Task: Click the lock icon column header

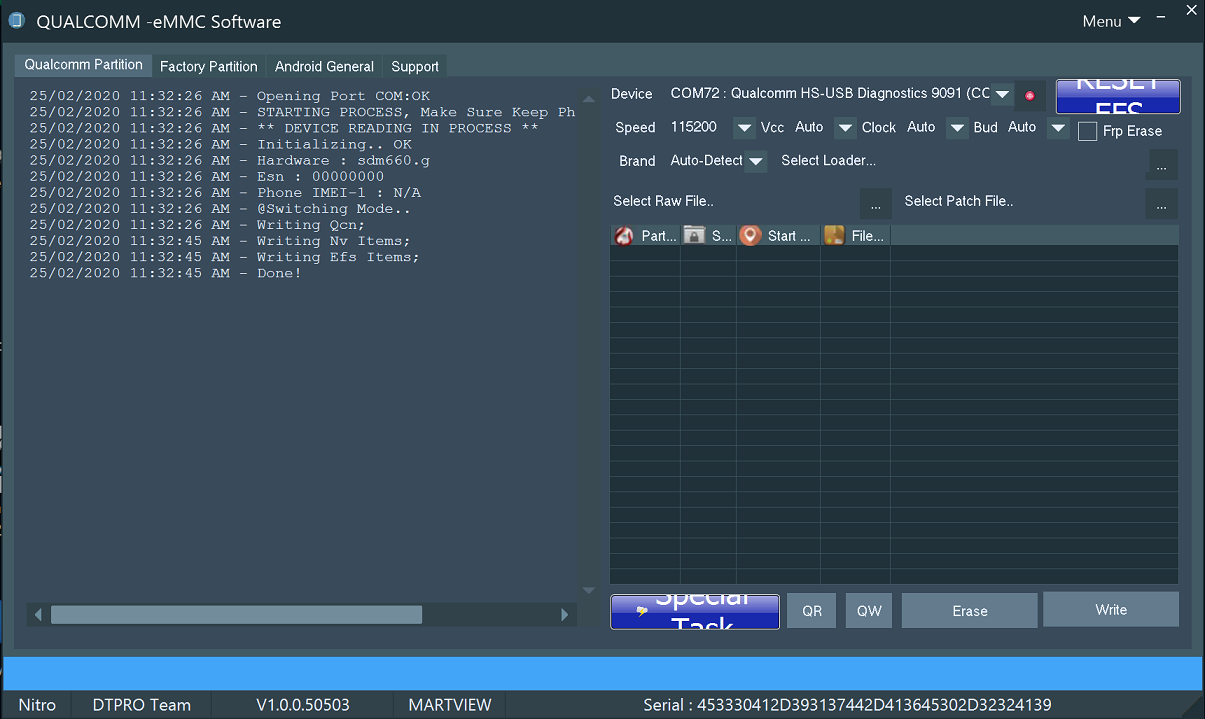Action: (x=694, y=236)
